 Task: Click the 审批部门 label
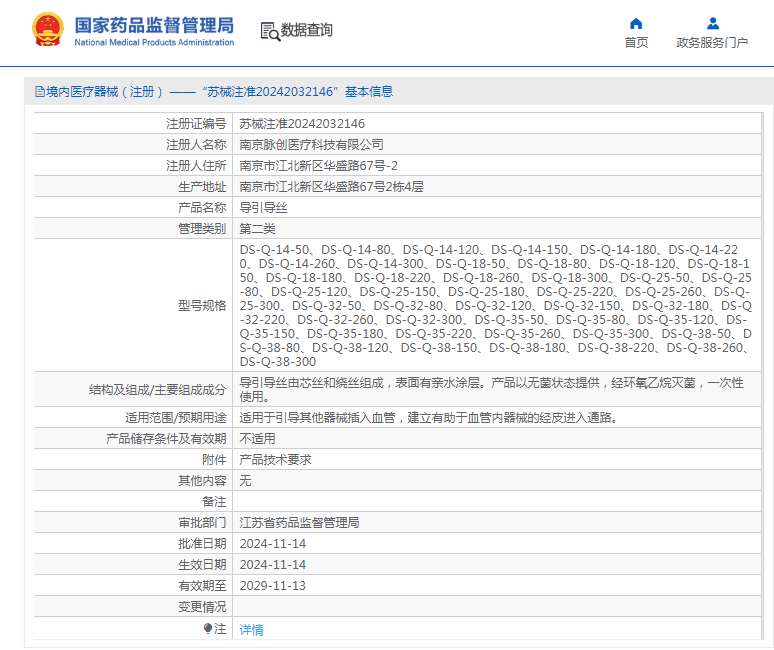pyautogui.click(x=202, y=523)
